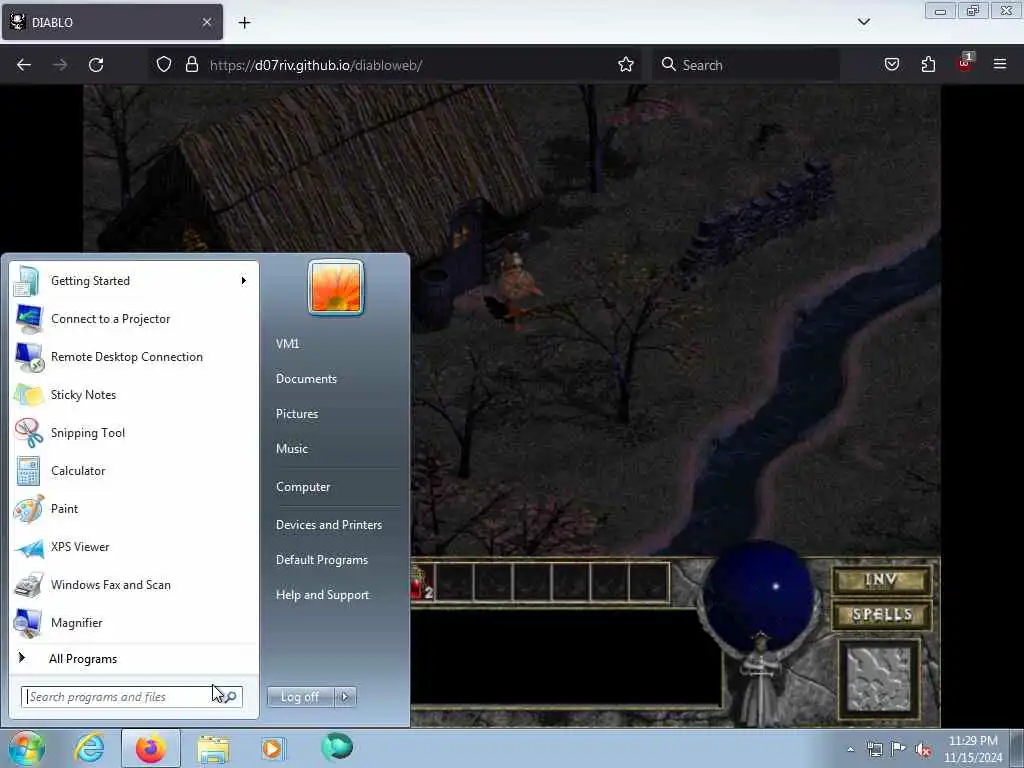Open a new browser tab
This screenshot has height=768, width=1024.
click(244, 23)
